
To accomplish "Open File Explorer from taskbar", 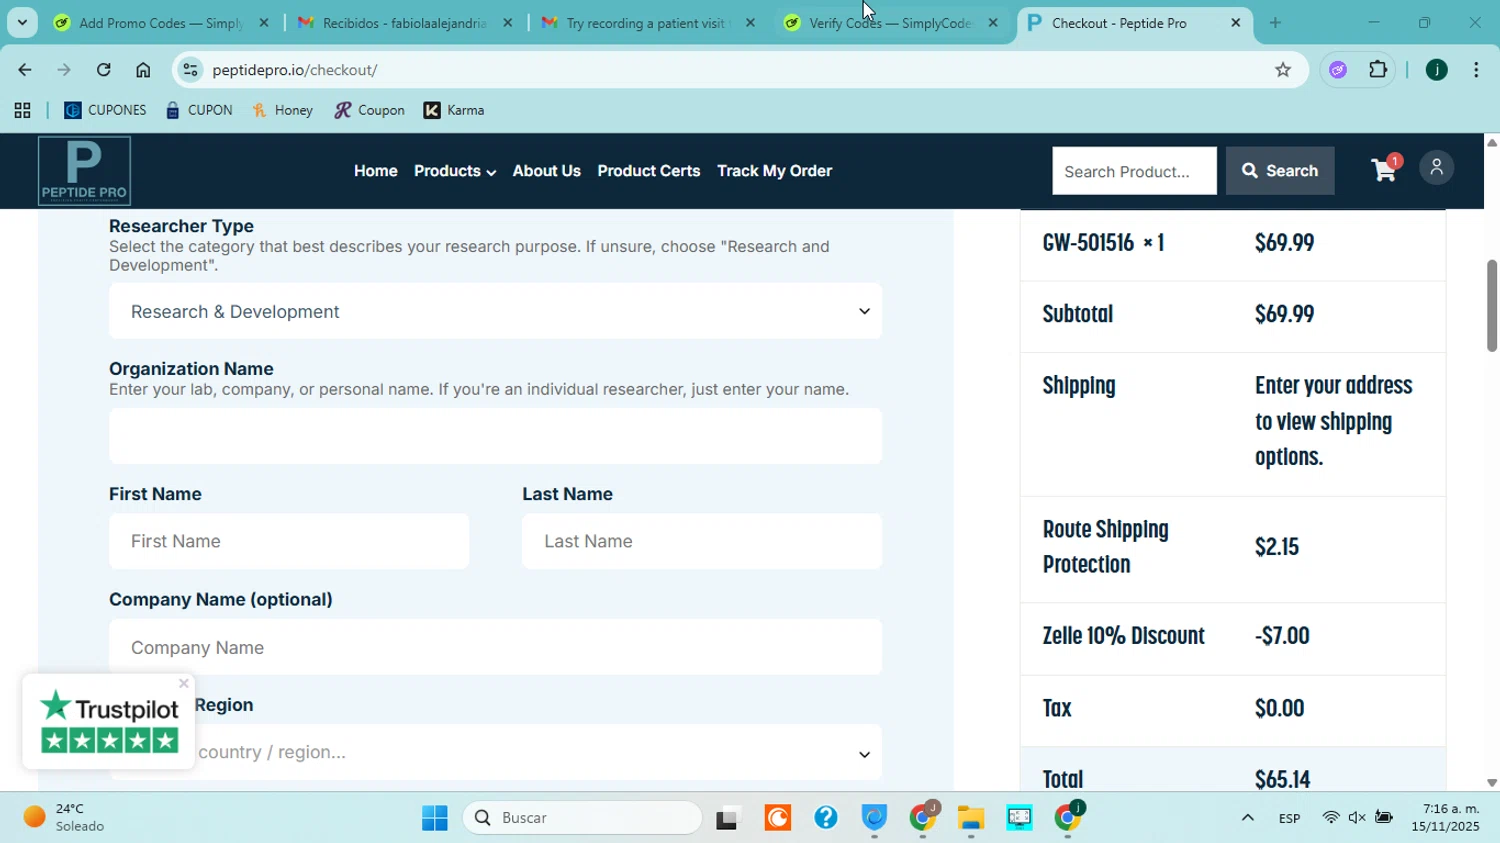I will click(971, 818).
